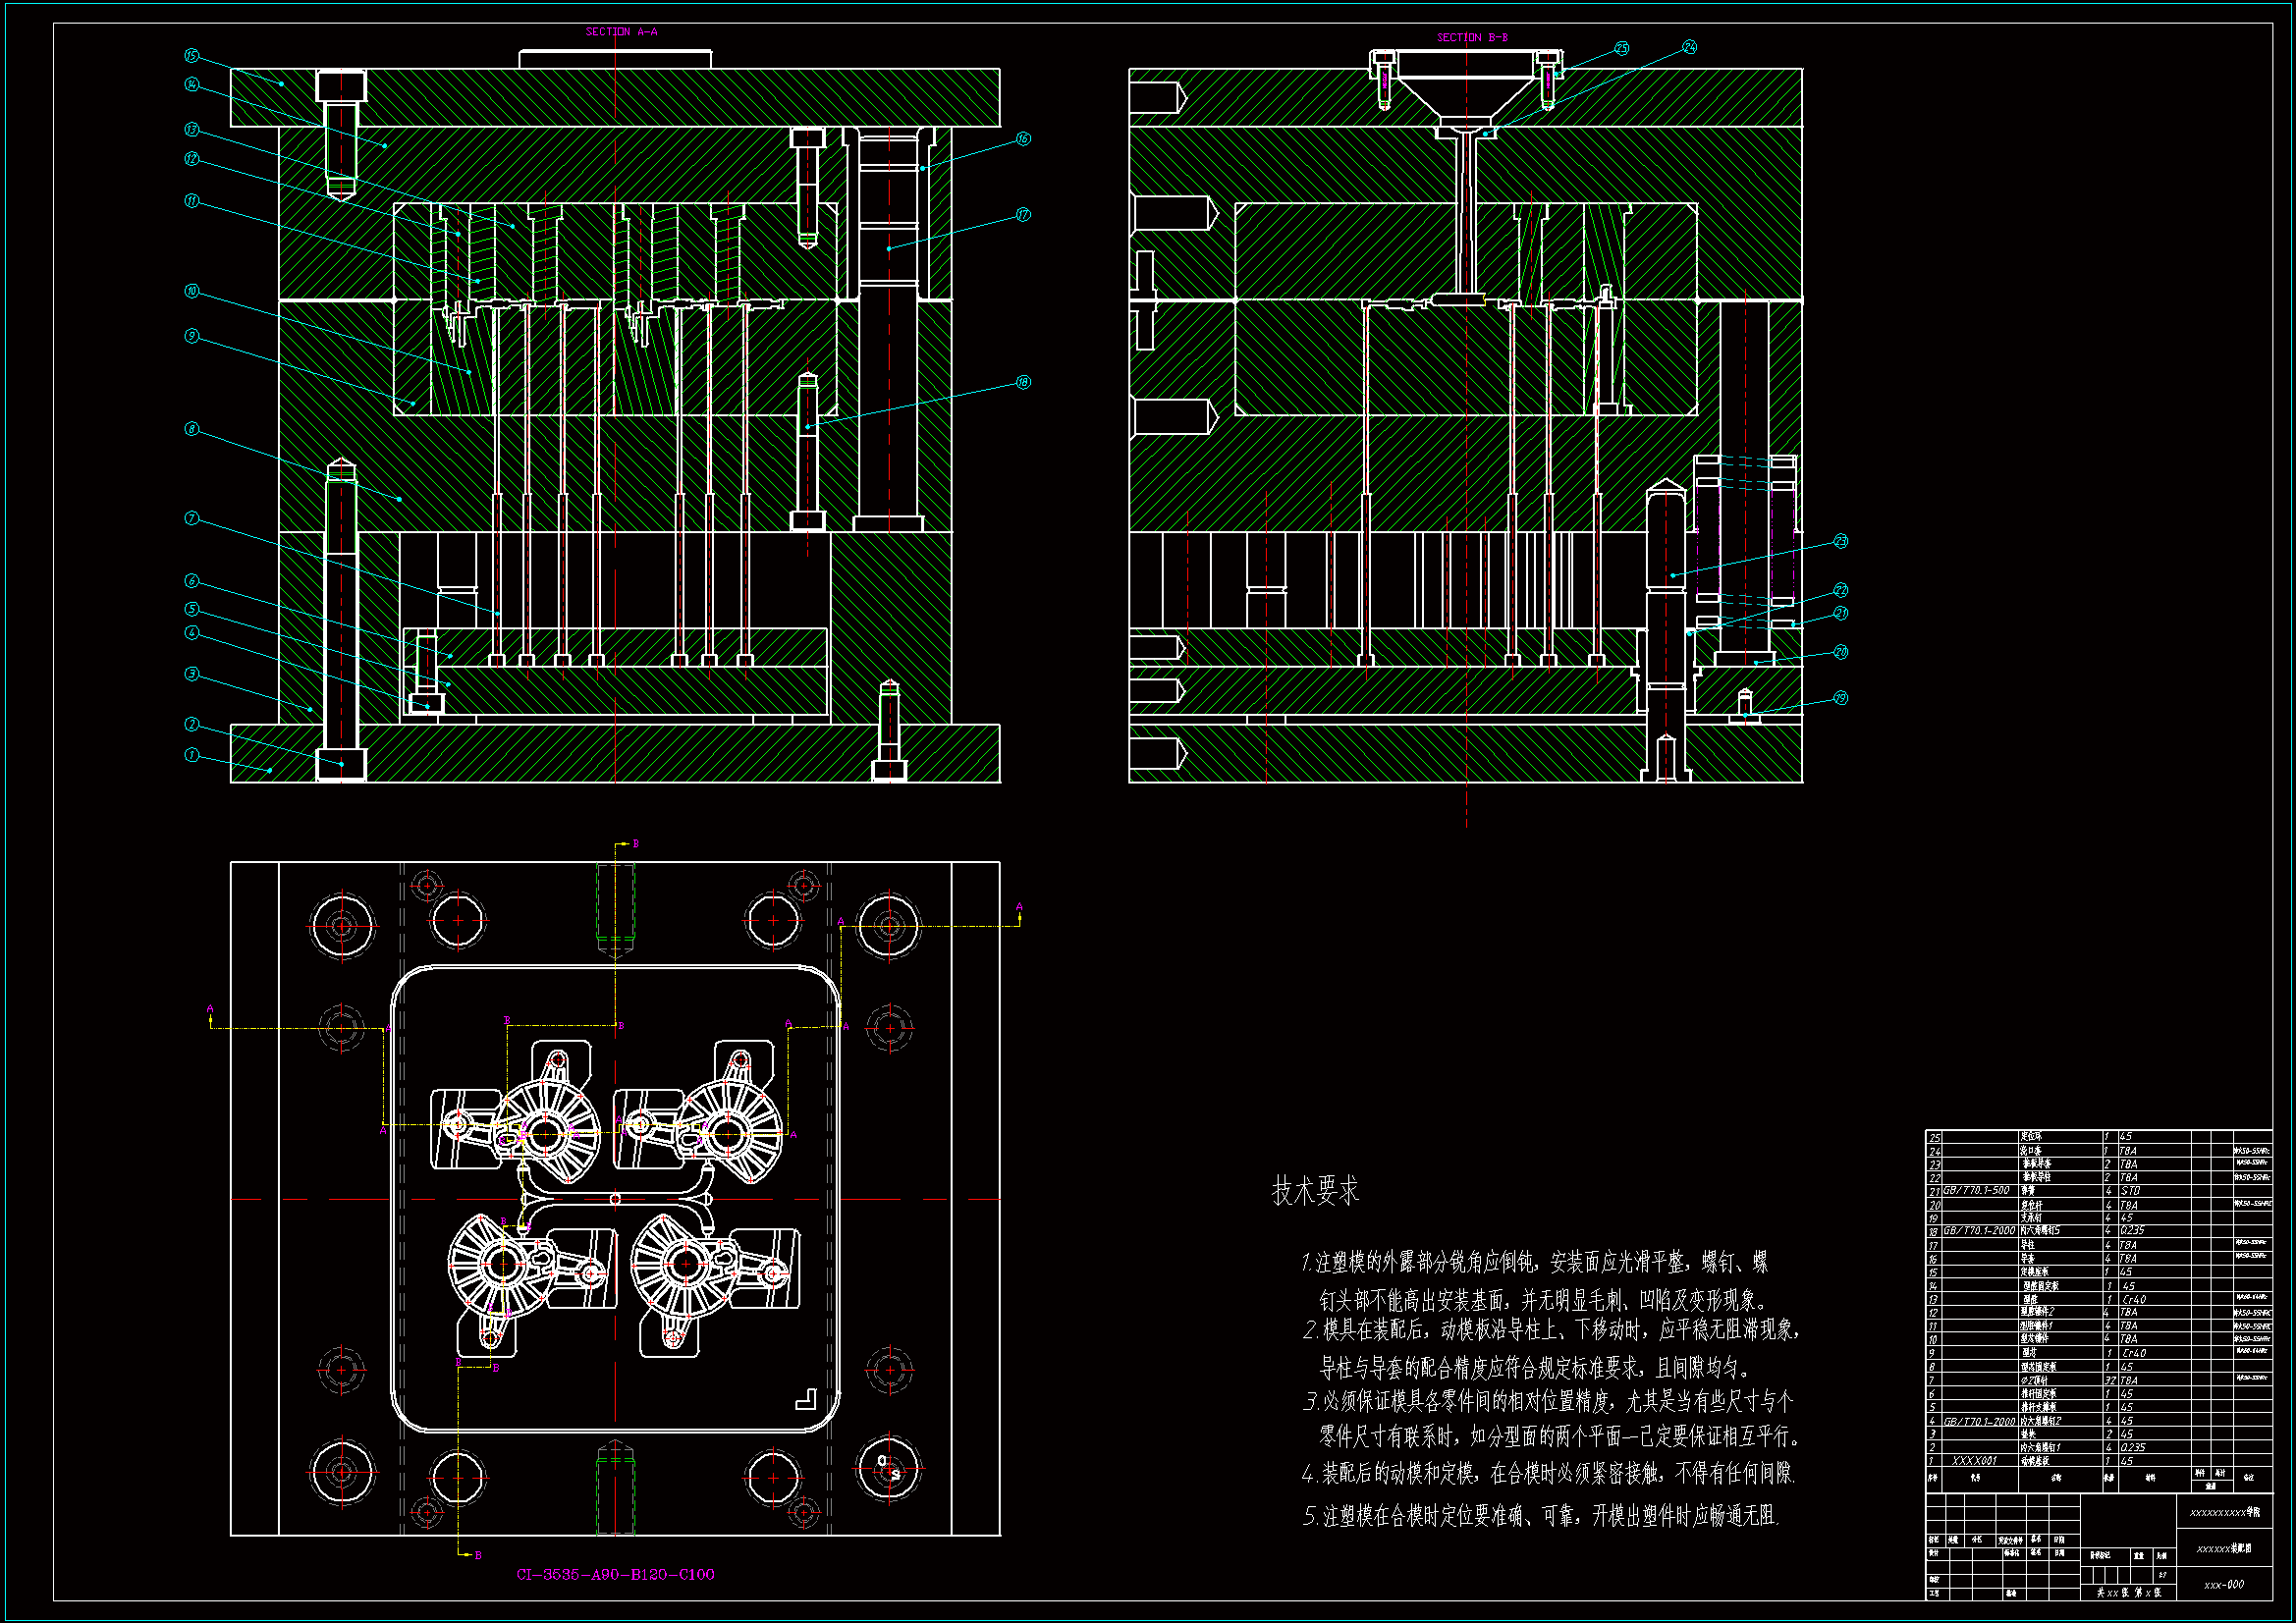Click technical requirement note 4 text
The image size is (2296, 1623).
pos(1548,1473)
